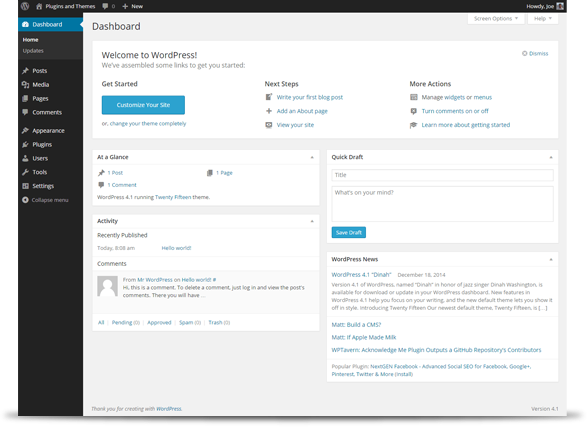This screenshot has height=427, width=587.
Task: Click the Quick Draft Title field
Action: point(442,175)
